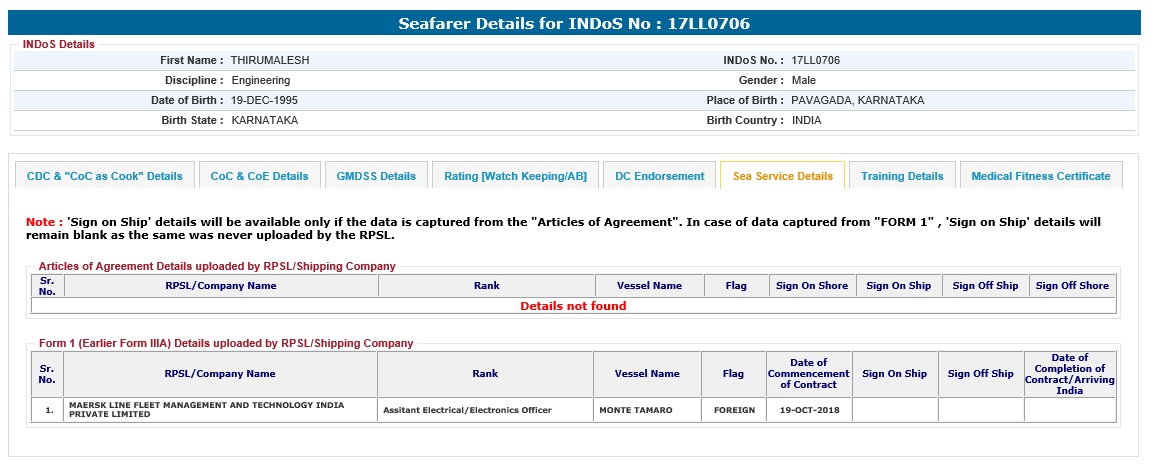Click the Sea Service Details tab
This screenshot has height=473, width=1173.
point(782,176)
